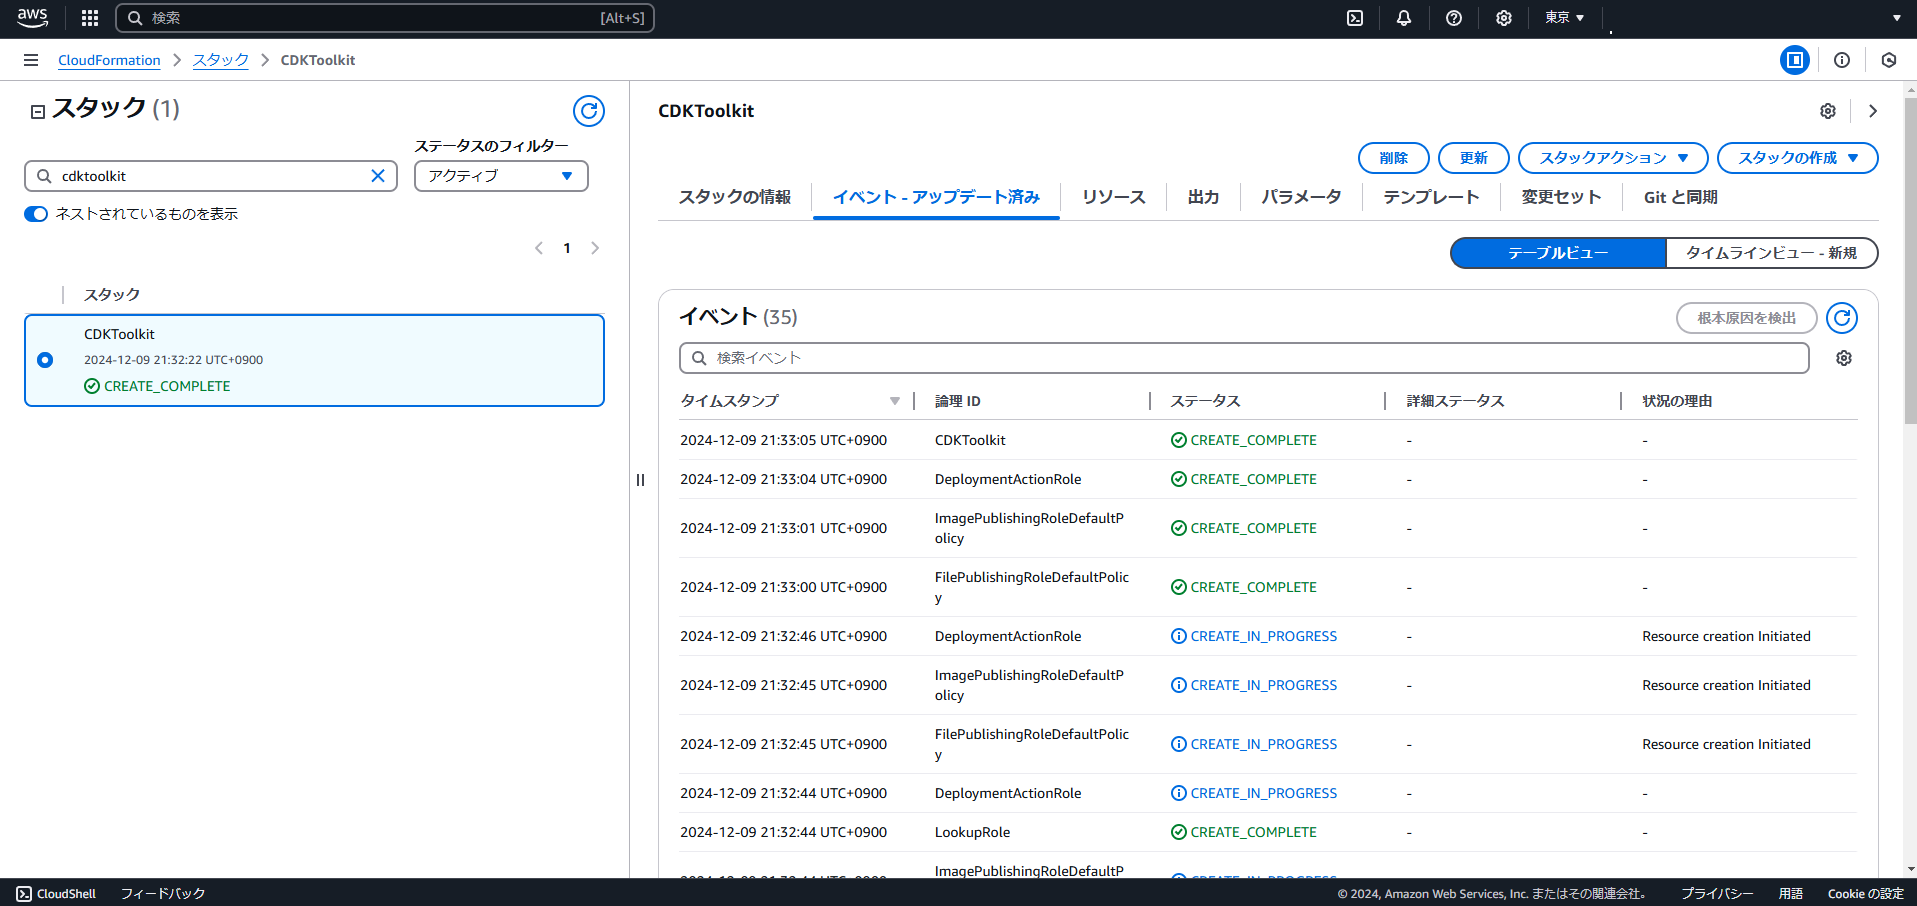This screenshot has width=1917, height=906.
Task: Switch to the resources tab
Action: point(1114,197)
